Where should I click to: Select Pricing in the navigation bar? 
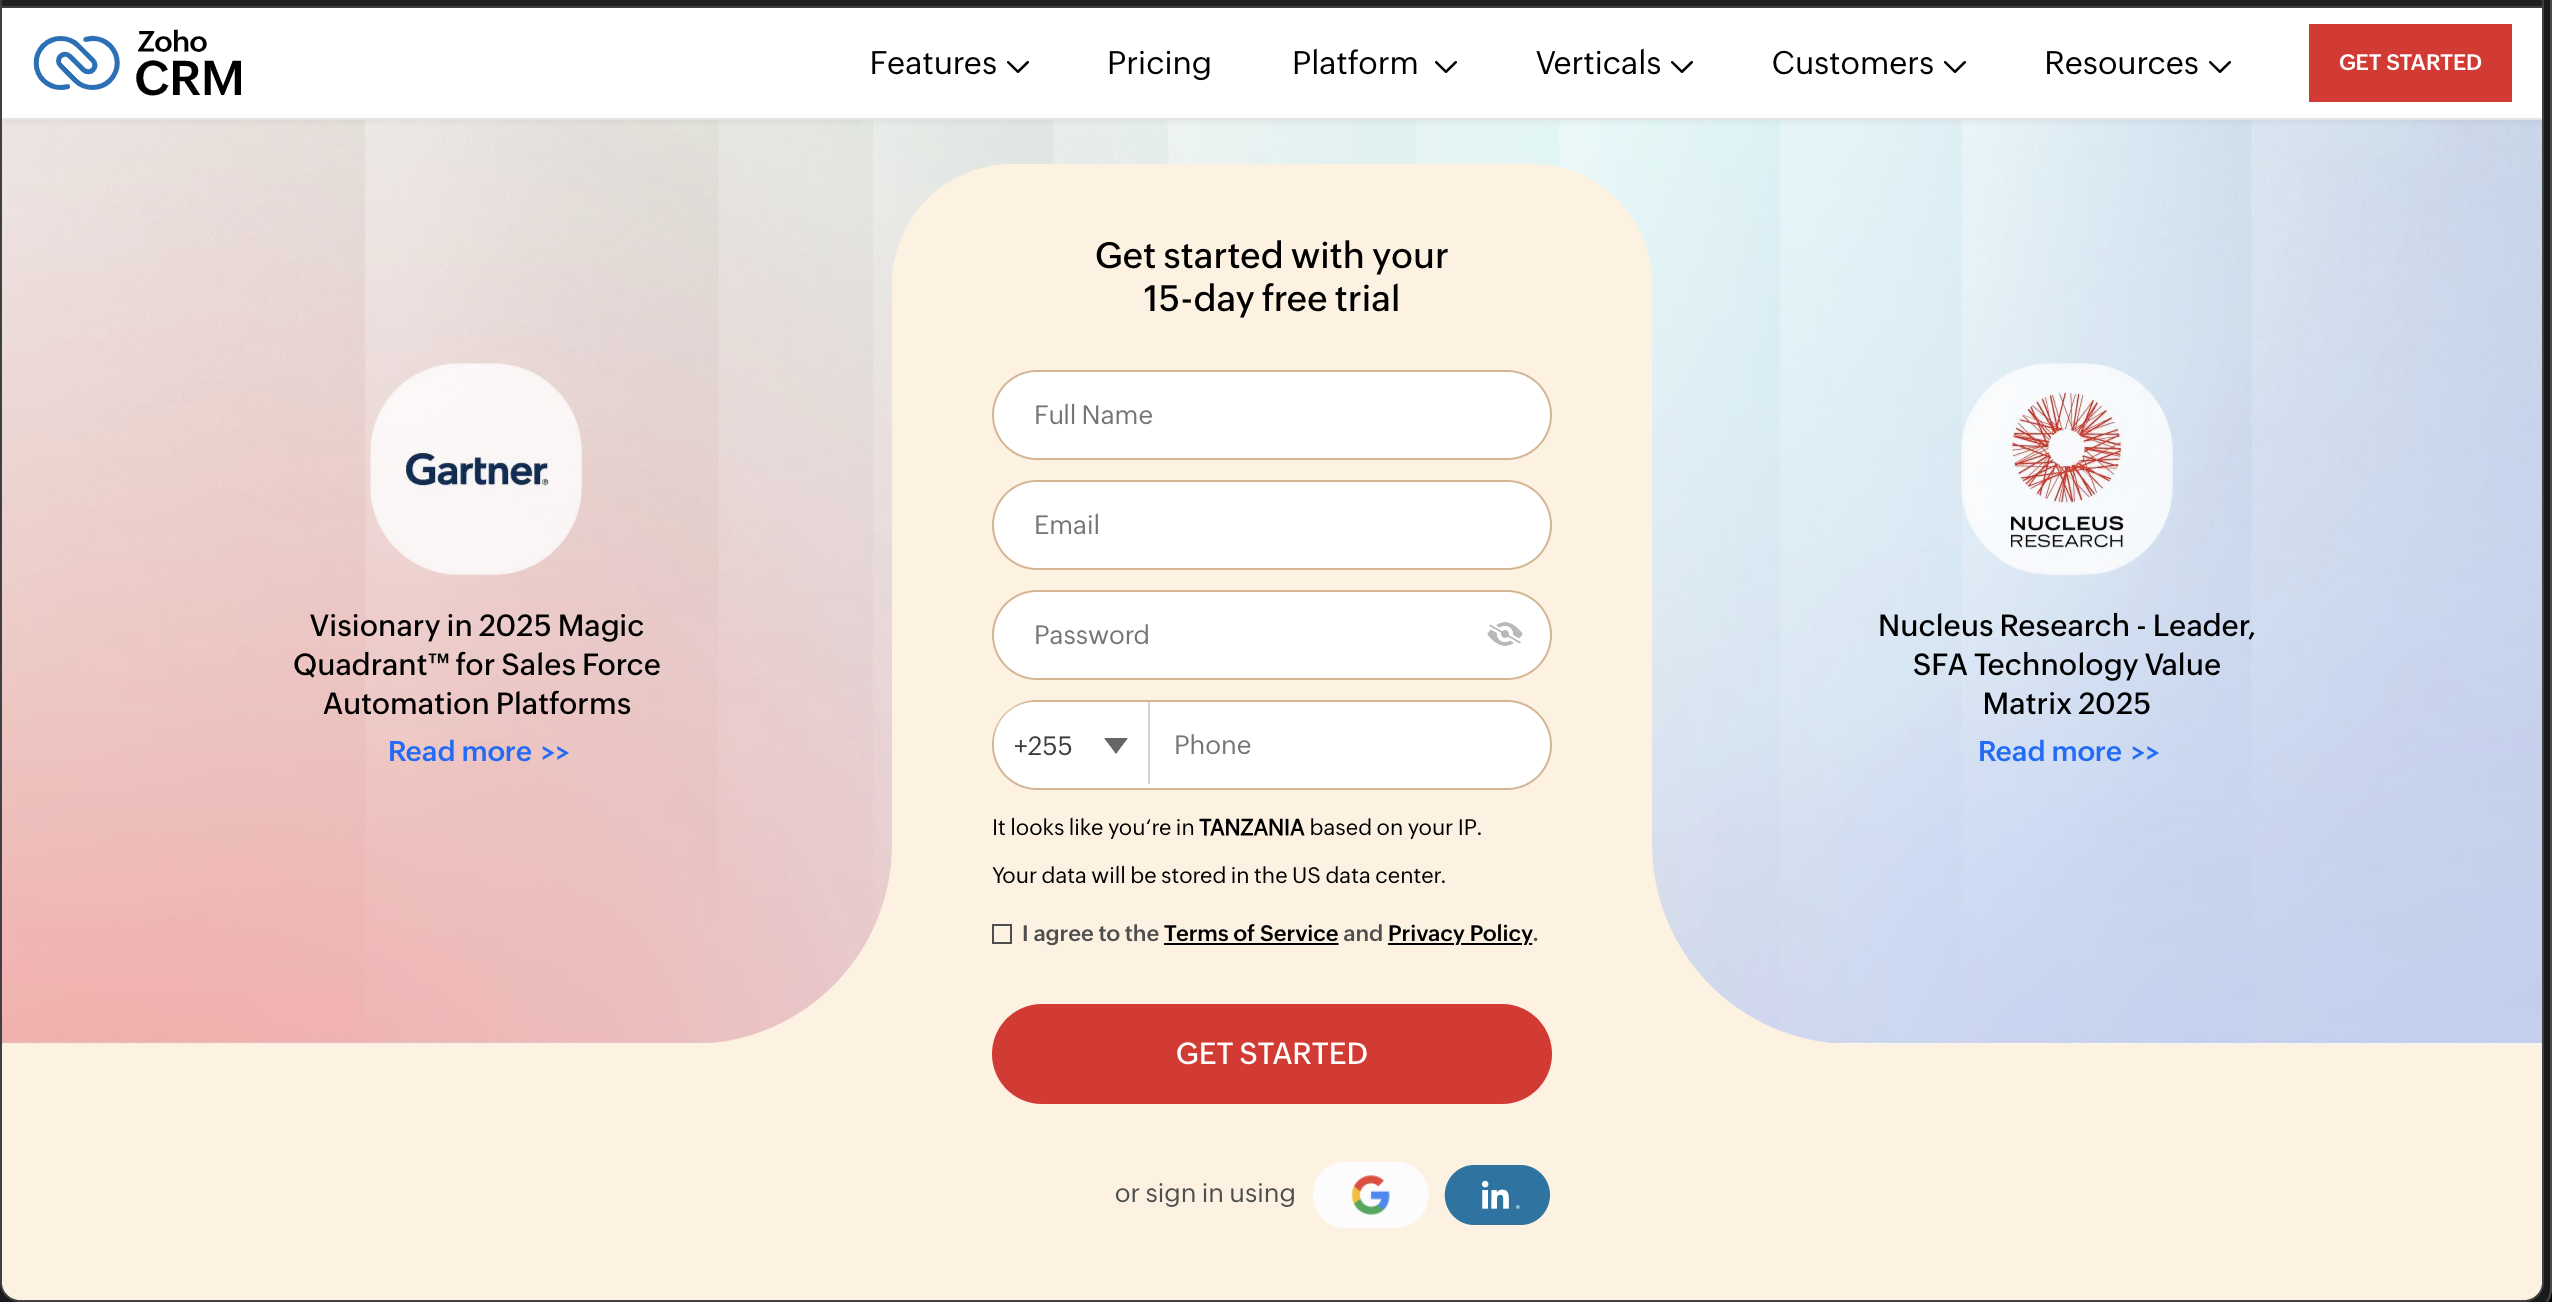click(x=1157, y=62)
